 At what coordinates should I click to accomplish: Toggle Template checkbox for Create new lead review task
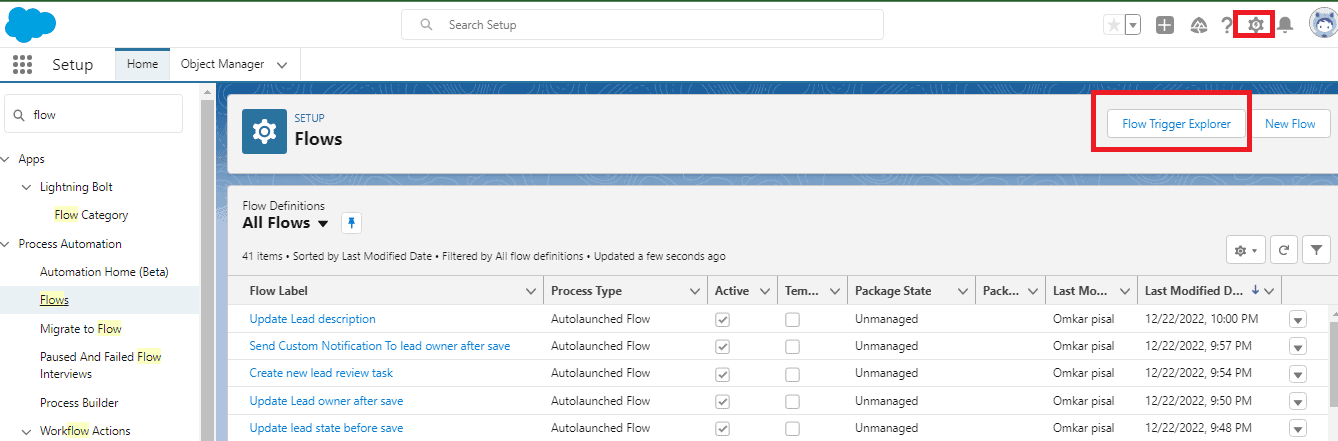tap(792, 374)
